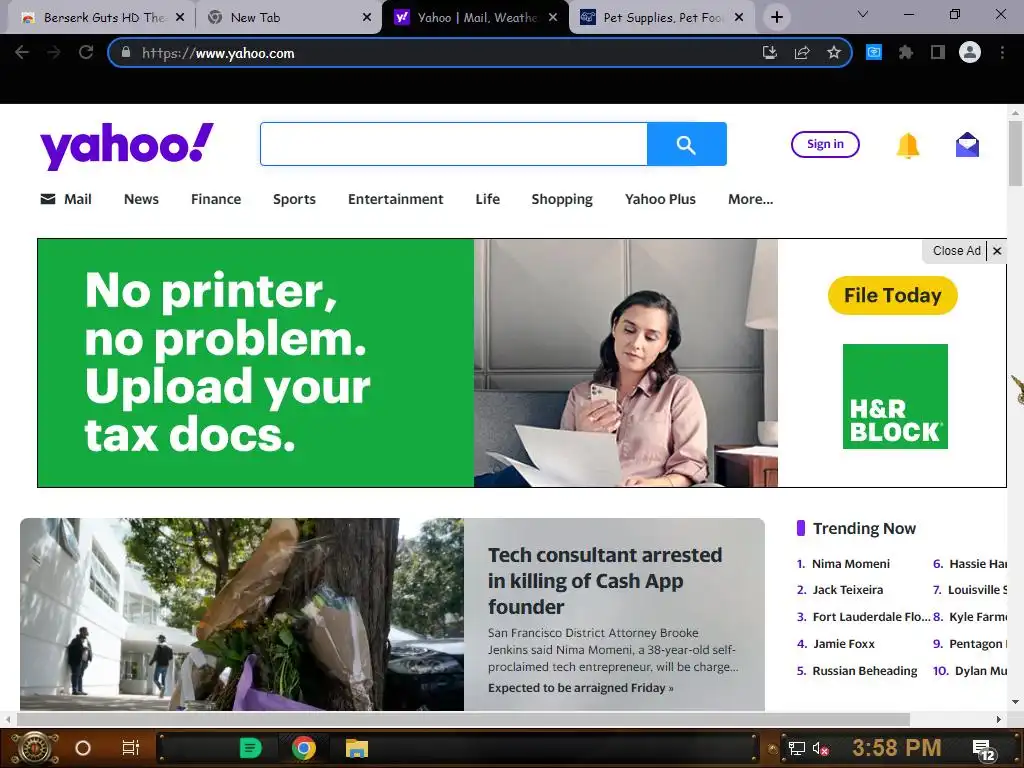Screen dimensions: 1024x768
Task: Click the H&R Block logo
Action: tap(895, 396)
